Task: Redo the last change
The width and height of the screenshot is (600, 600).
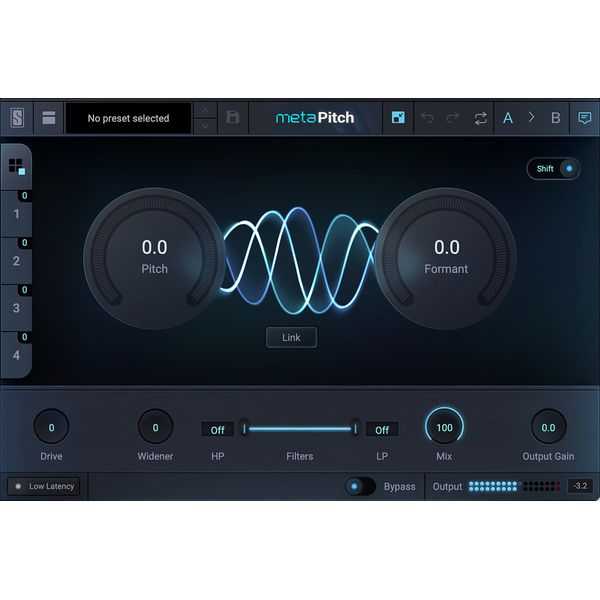Action: tap(453, 118)
